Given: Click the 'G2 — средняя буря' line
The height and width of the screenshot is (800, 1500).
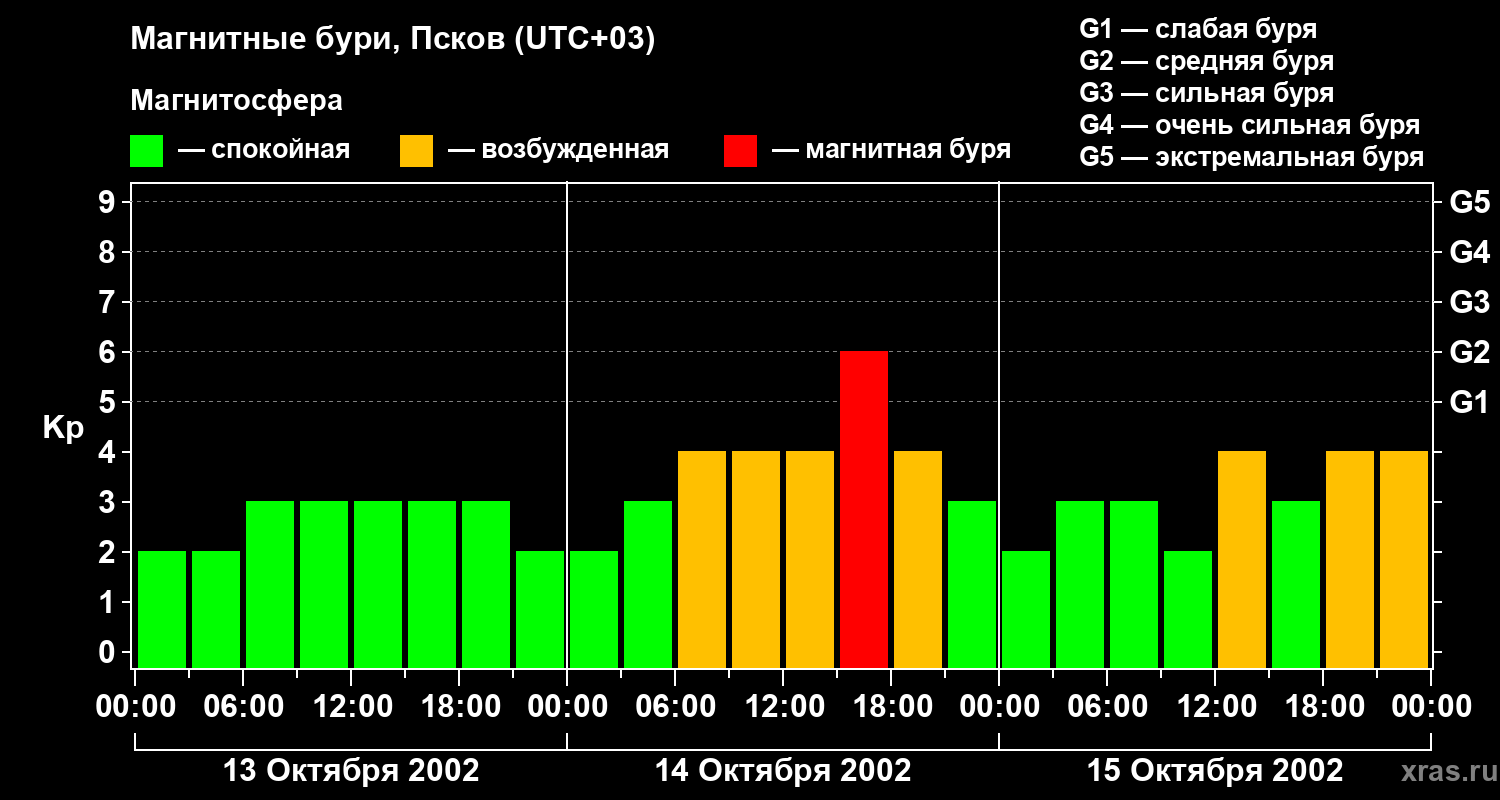Looking at the screenshot, I should (x=1206, y=61).
